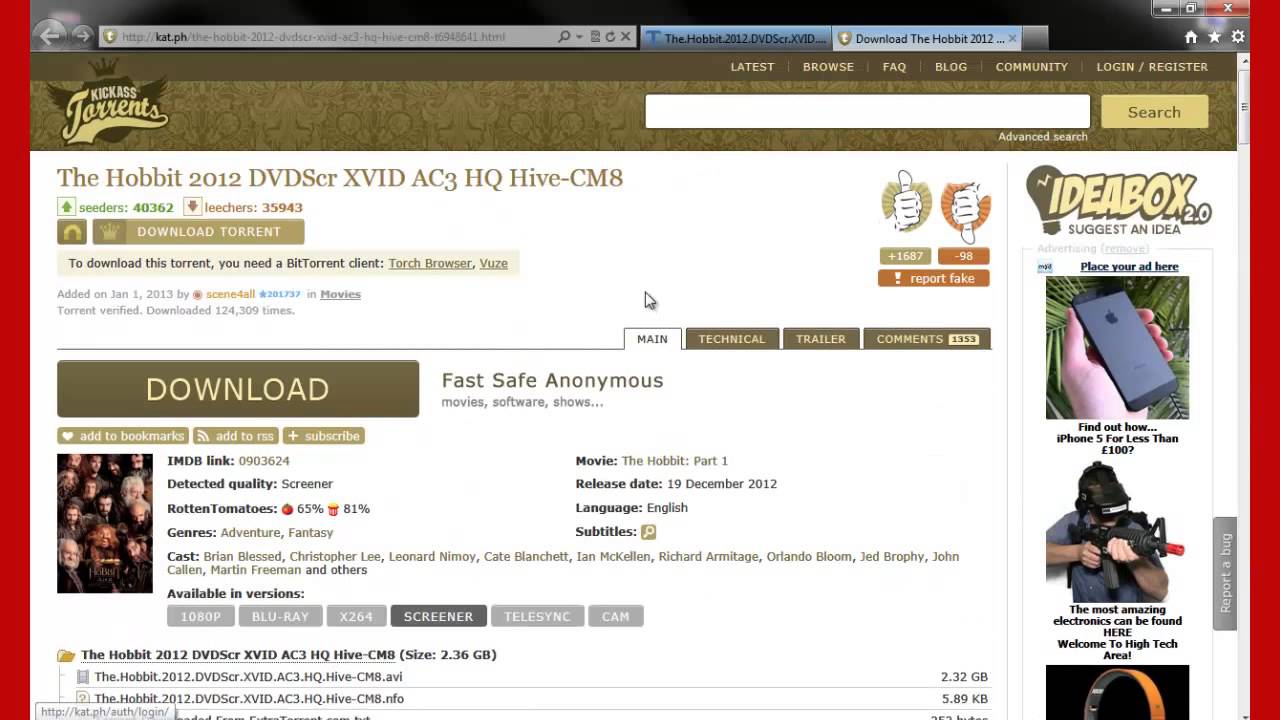Select the 1080P version button
Viewport: 1280px width, 720px height.
pos(200,616)
